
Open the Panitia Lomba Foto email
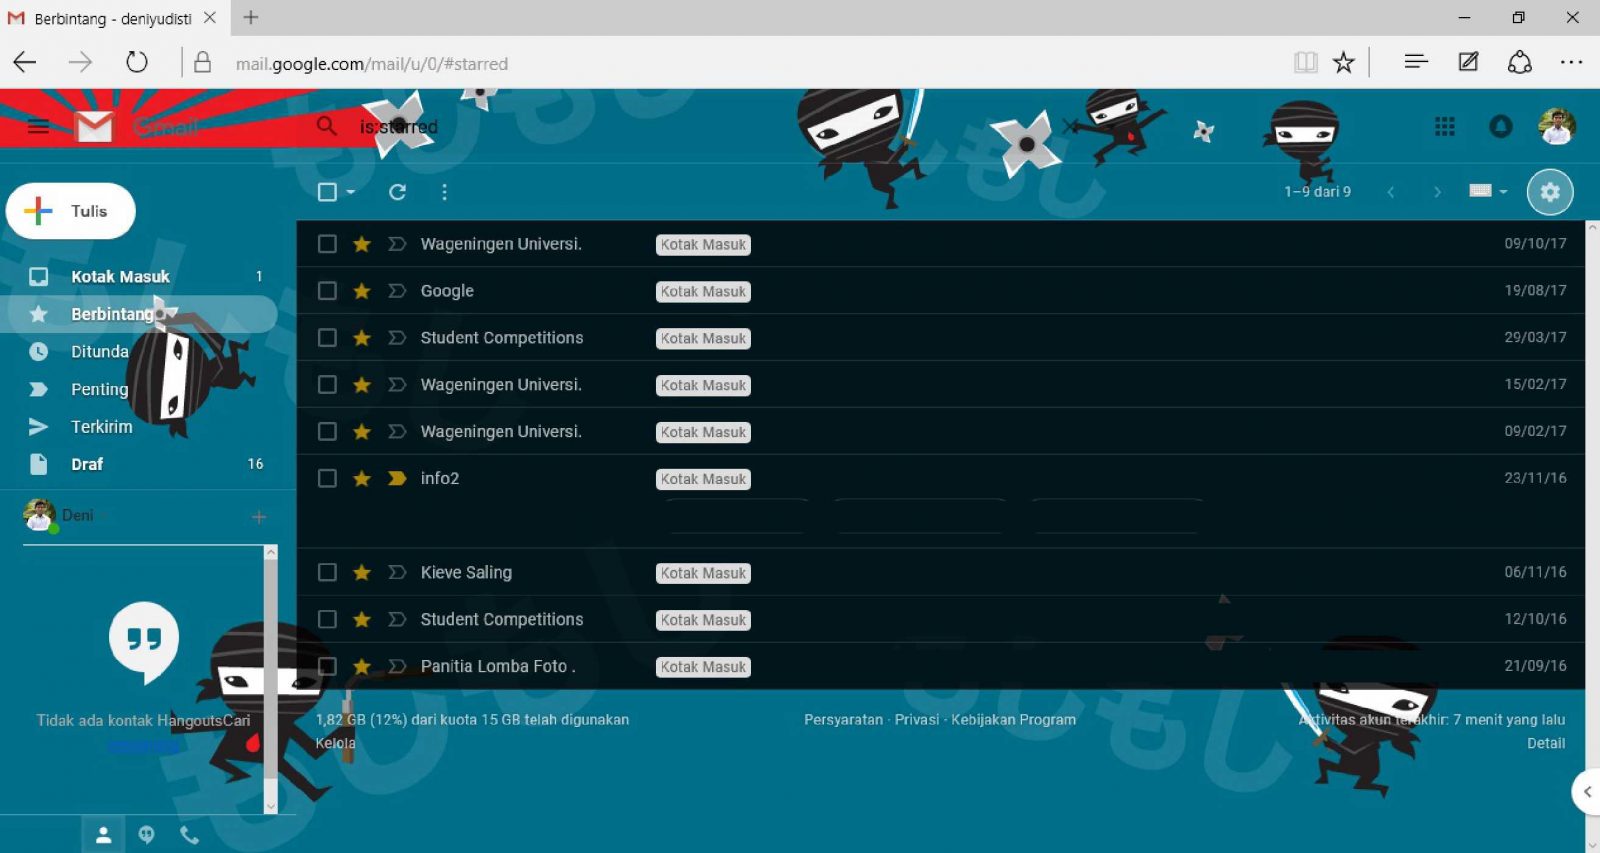click(x=940, y=667)
